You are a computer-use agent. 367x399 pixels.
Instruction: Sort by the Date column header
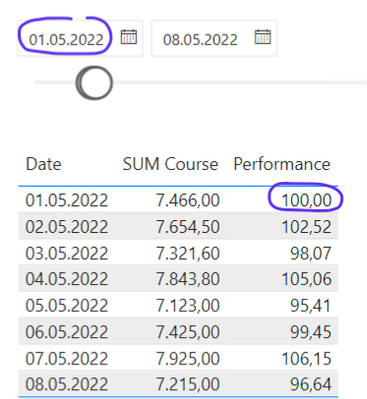[44, 164]
